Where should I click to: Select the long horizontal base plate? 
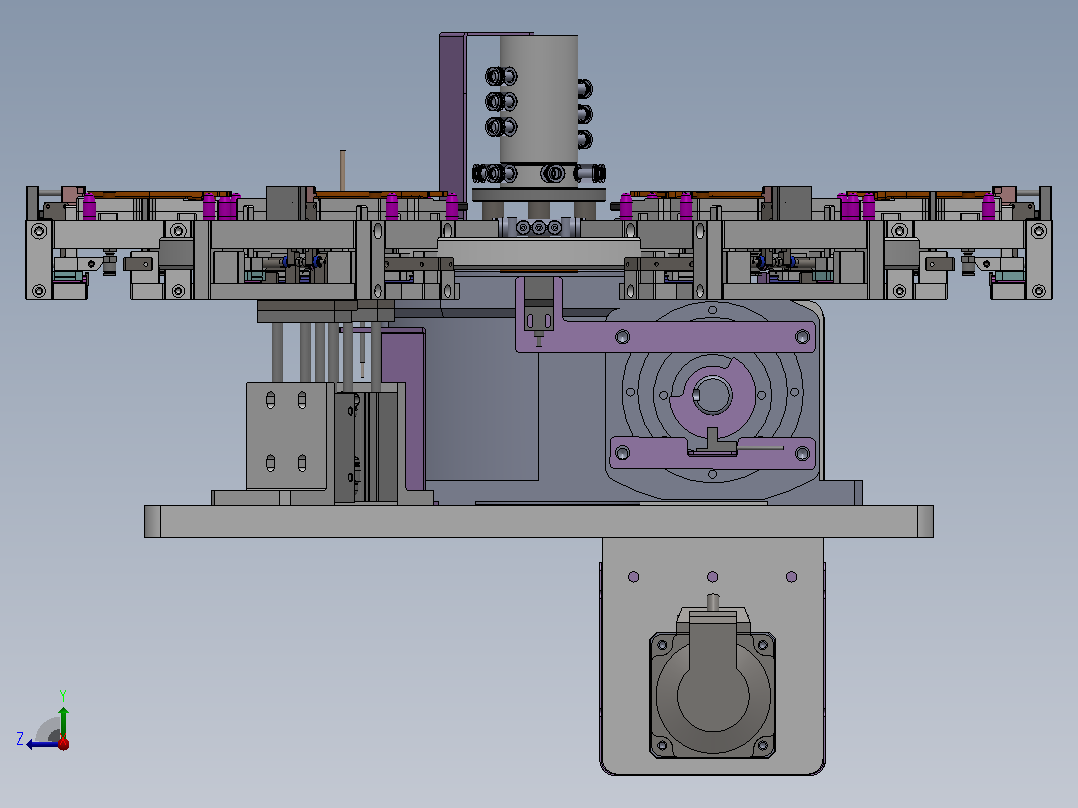(539, 521)
